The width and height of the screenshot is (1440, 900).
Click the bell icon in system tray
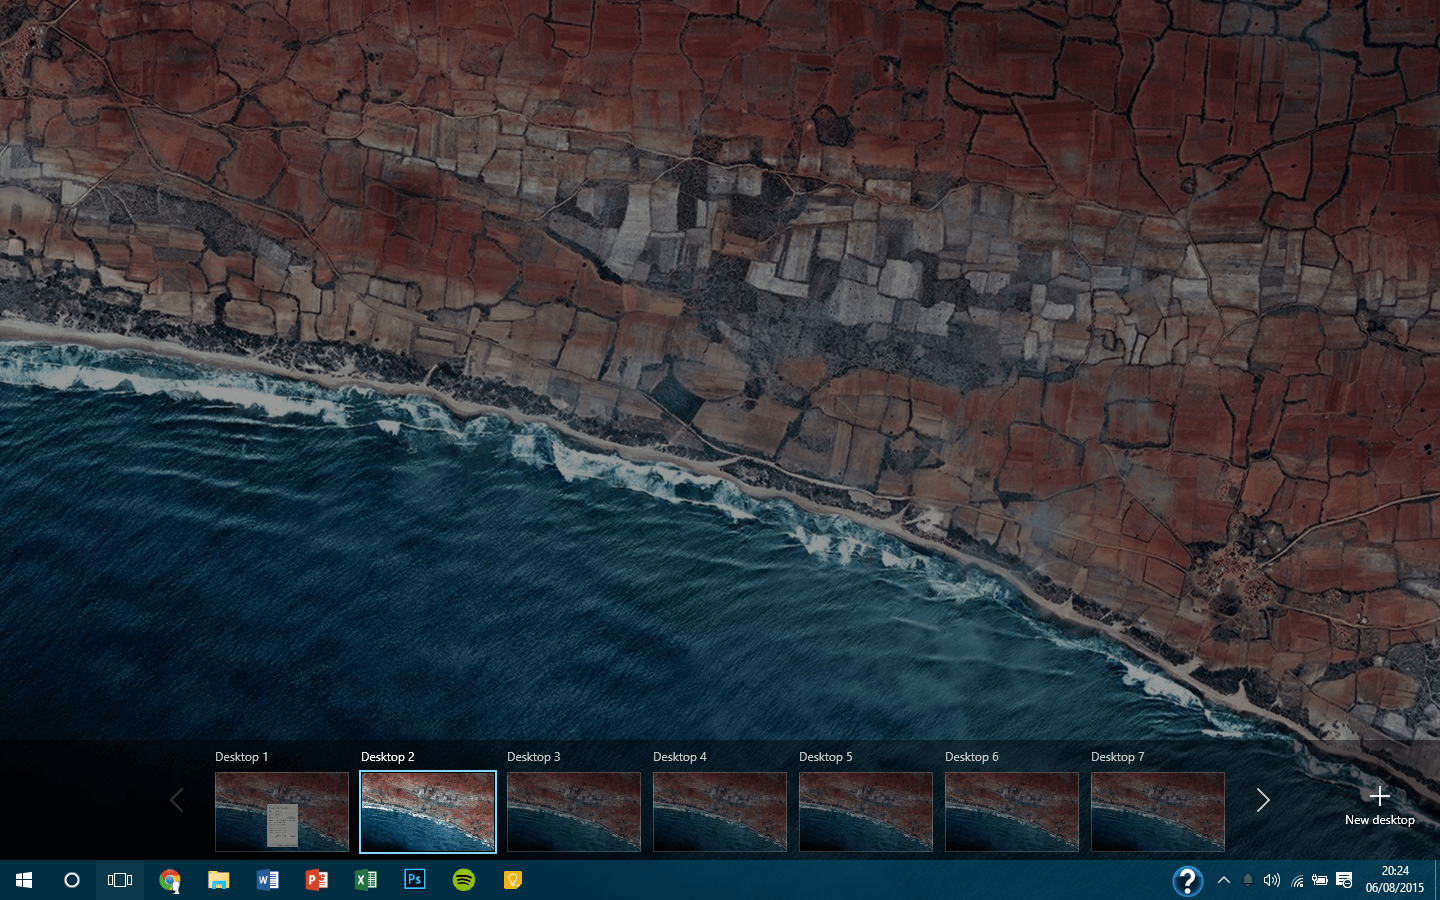coord(1248,880)
